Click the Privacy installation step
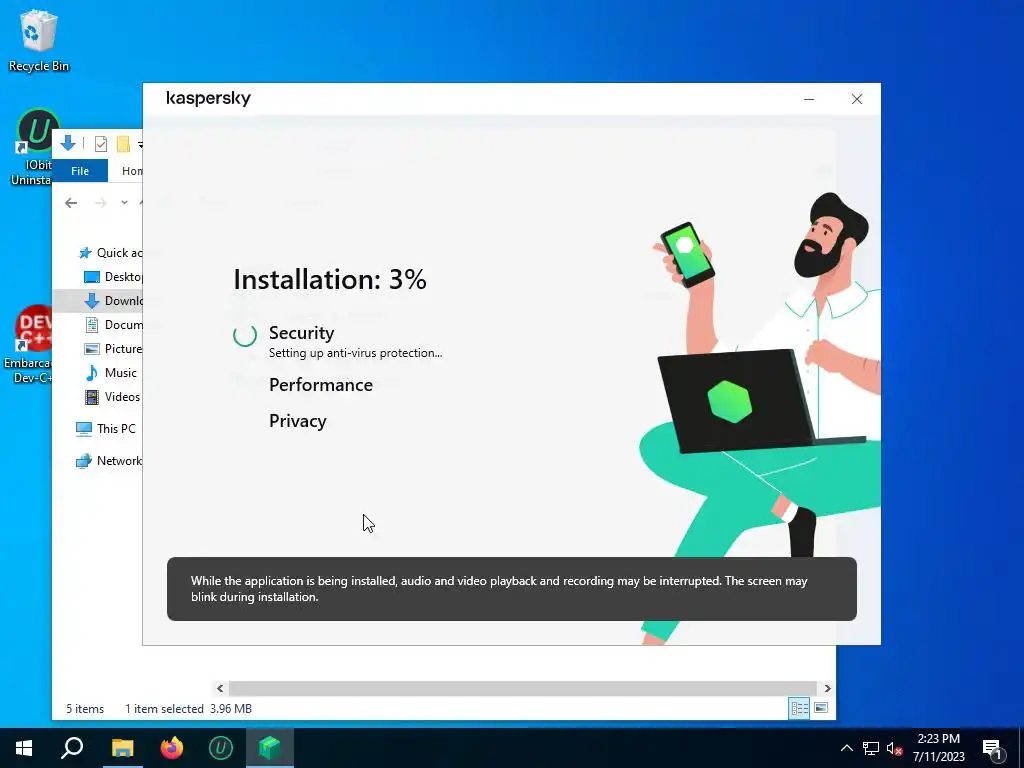The height and width of the screenshot is (768, 1024). pyautogui.click(x=298, y=421)
